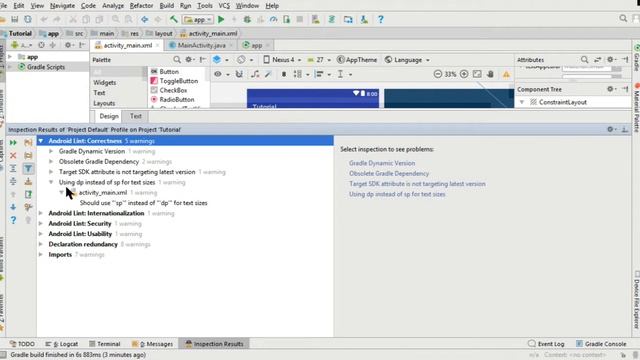Viewport: 640px width, 360px height.
Task: Open the Help question mark in the main toolbar
Action: [380, 19]
